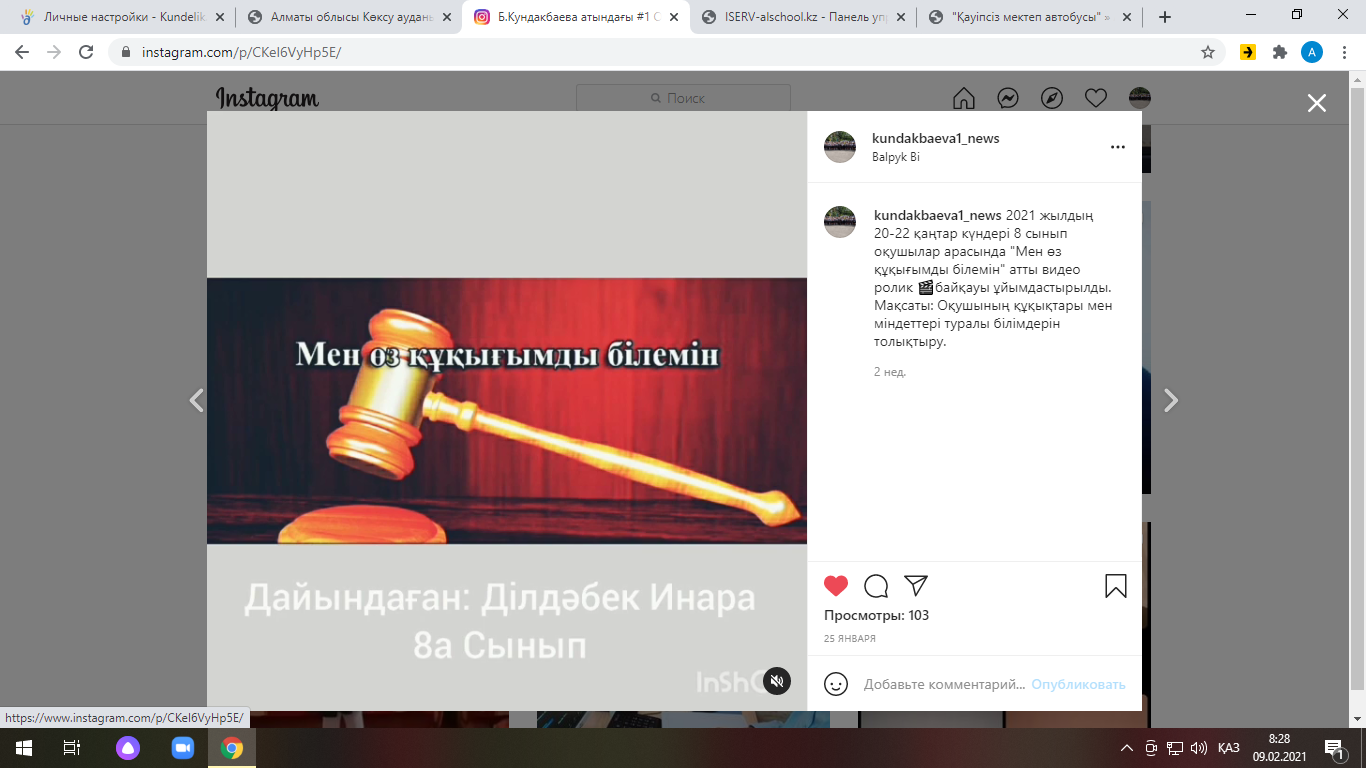Open Explore compass icon
Screen dimensions: 1366x768
1051,98
